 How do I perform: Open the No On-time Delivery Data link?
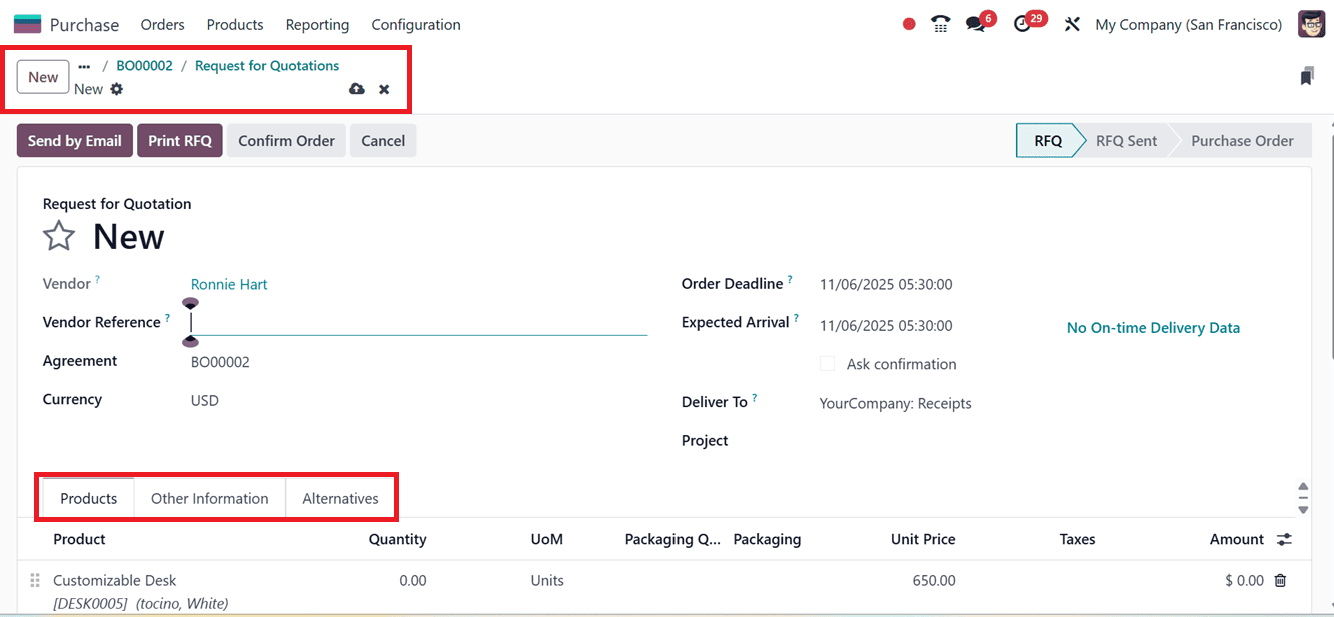(x=1152, y=327)
